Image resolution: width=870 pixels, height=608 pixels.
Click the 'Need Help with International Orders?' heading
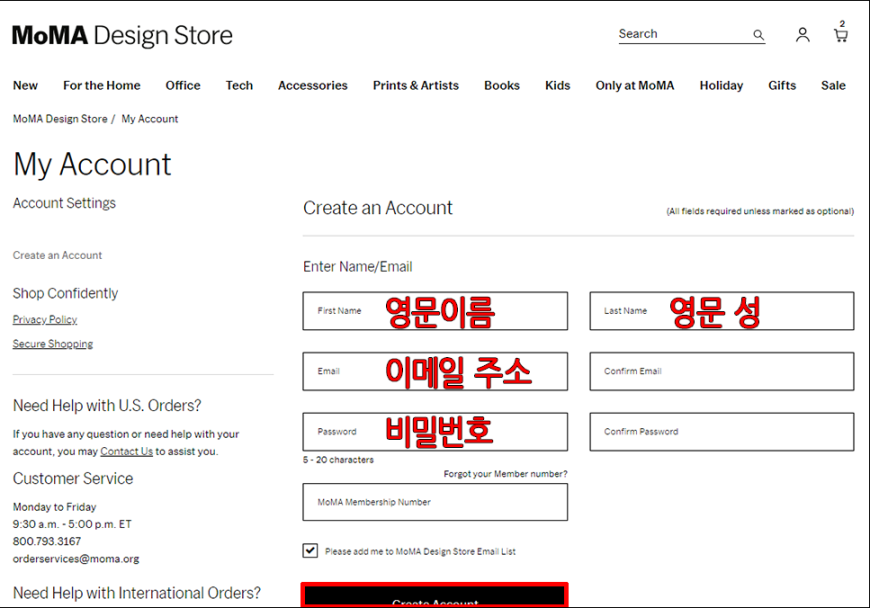pyautogui.click(x=136, y=593)
